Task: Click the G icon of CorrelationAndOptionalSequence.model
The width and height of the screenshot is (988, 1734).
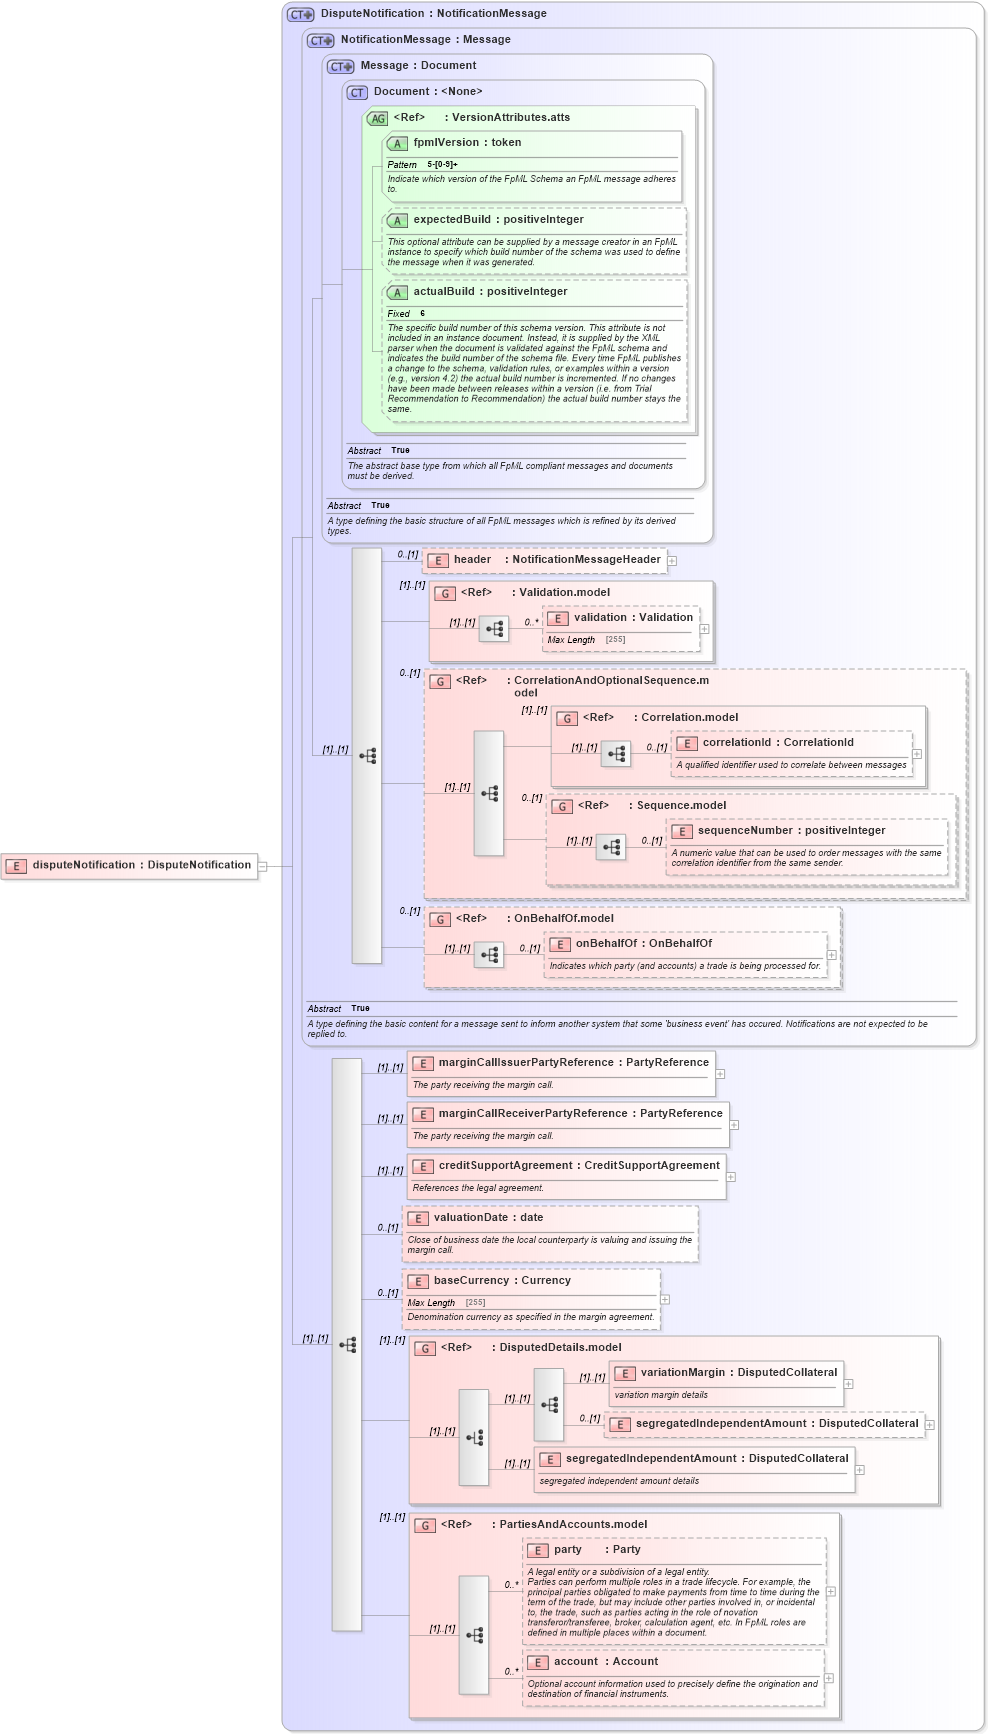Action: click(440, 681)
